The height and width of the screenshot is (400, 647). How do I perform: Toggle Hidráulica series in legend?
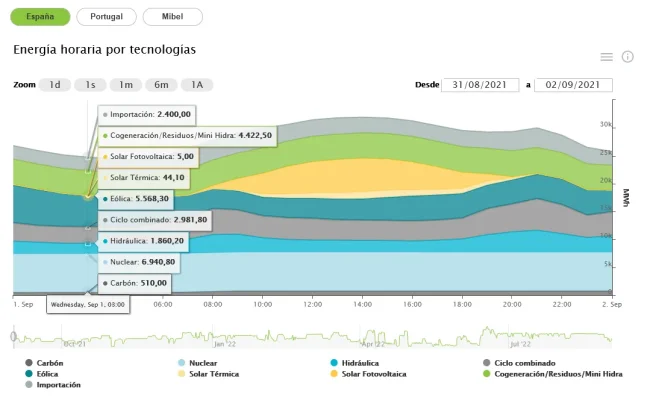click(x=354, y=363)
